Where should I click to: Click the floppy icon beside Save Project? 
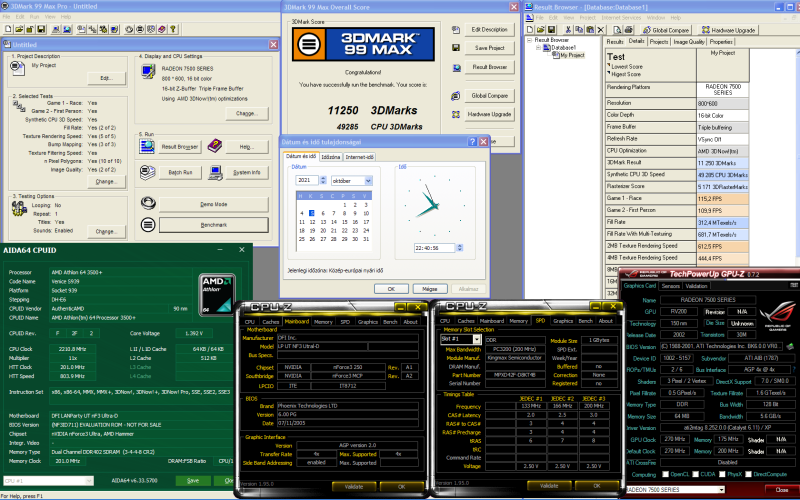[456, 48]
